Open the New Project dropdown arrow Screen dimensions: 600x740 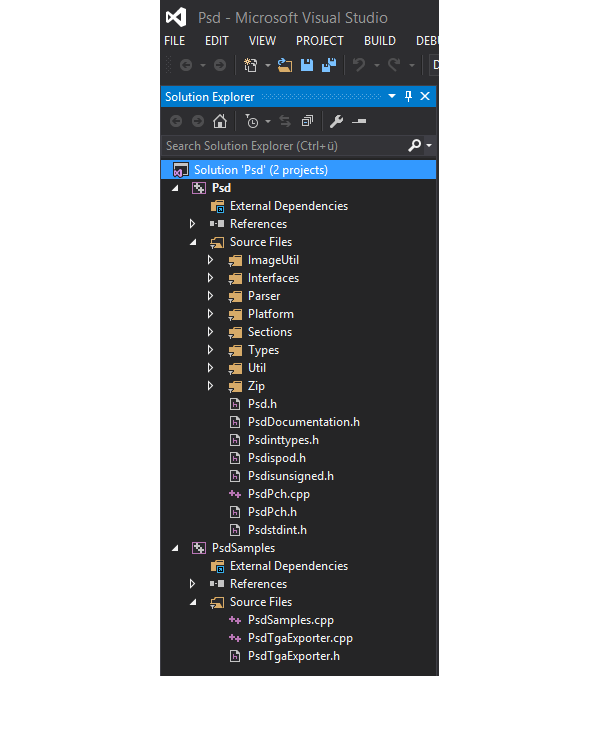click(268, 65)
